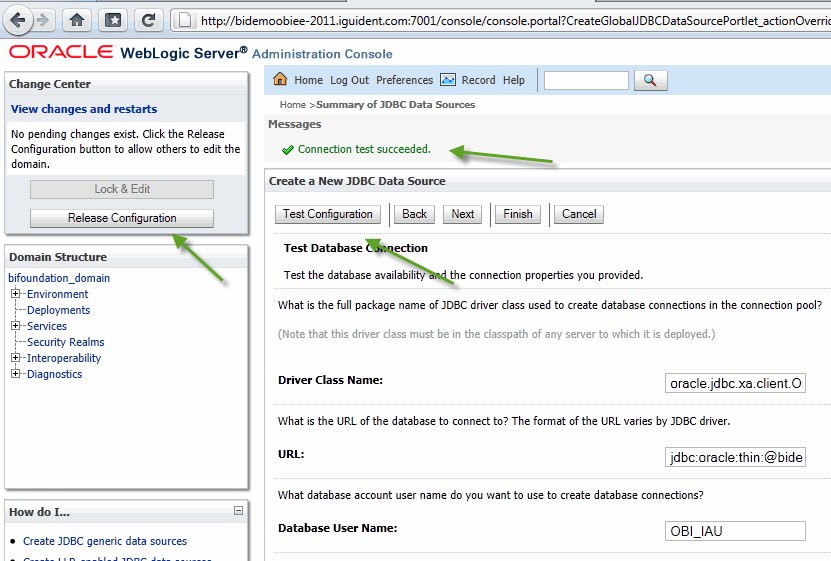Screen dimensions: 831x561
Task: Open View changes and restarts link
Action: [x=84, y=109]
